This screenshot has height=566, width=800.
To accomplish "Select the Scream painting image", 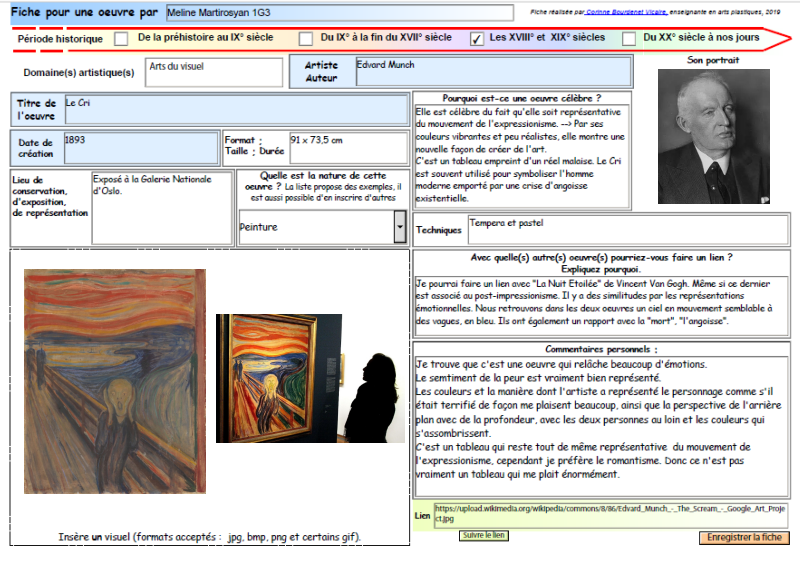I will 115,381.
